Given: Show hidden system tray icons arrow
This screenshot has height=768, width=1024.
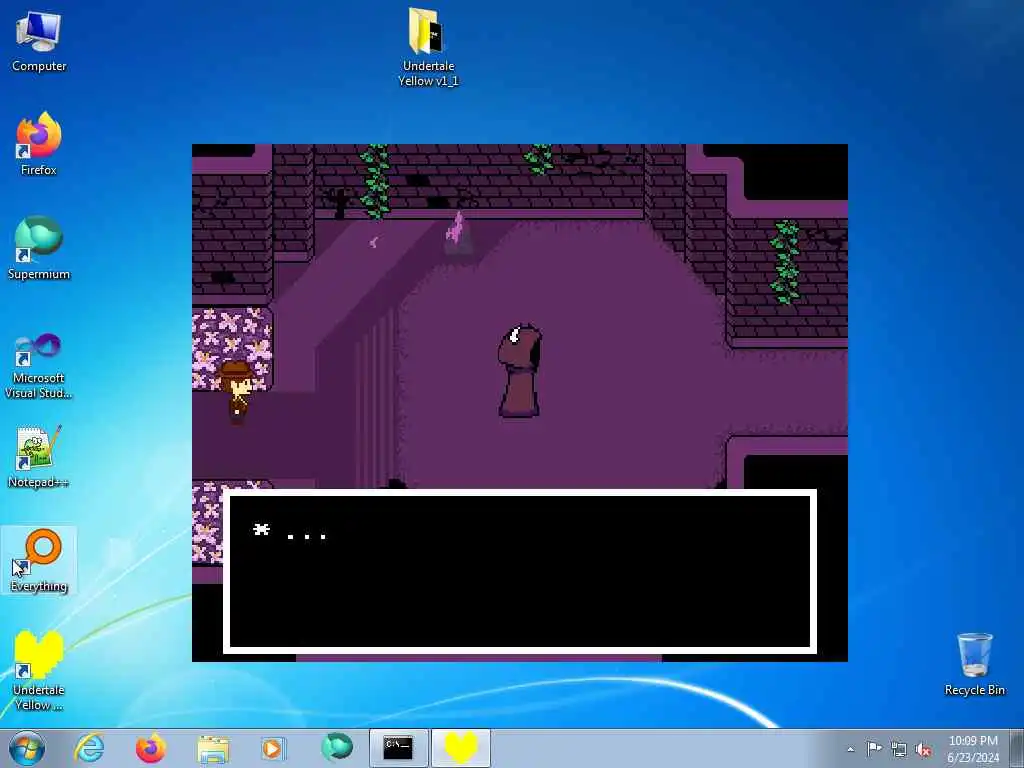Looking at the screenshot, I should click(850, 750).
